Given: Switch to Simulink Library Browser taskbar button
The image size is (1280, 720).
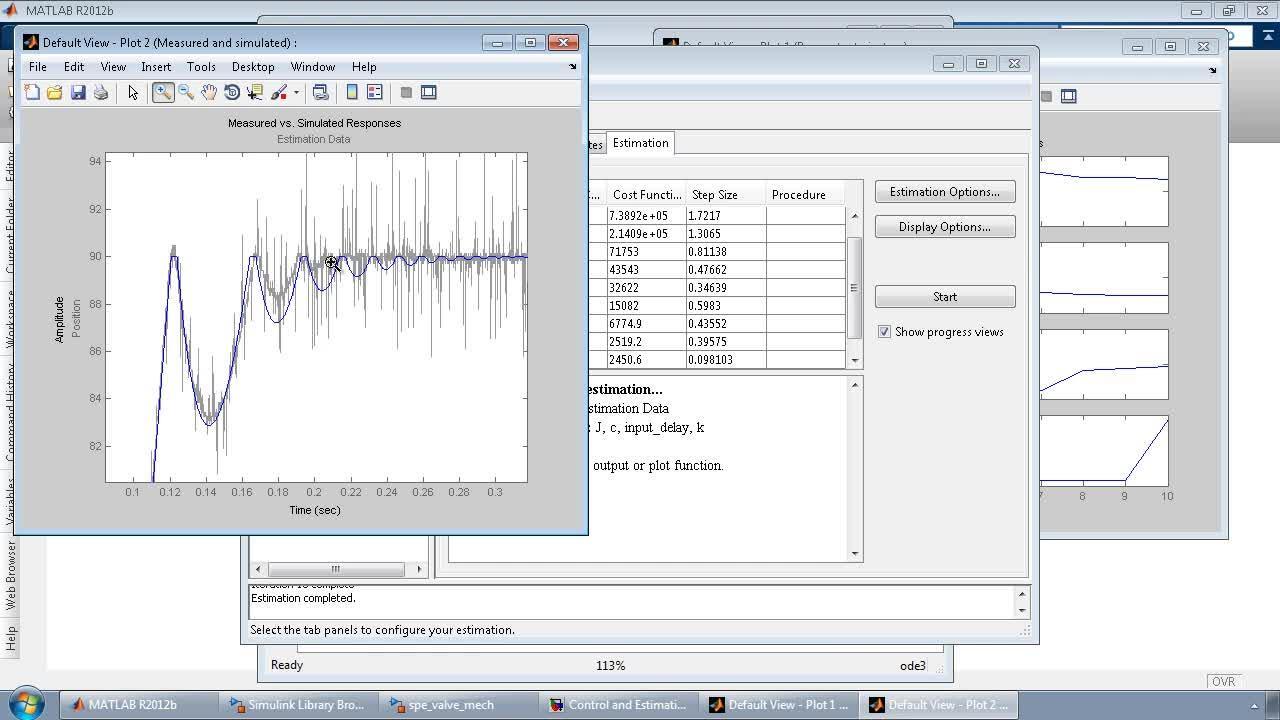Looking at the screenshot, I should 296,705.
